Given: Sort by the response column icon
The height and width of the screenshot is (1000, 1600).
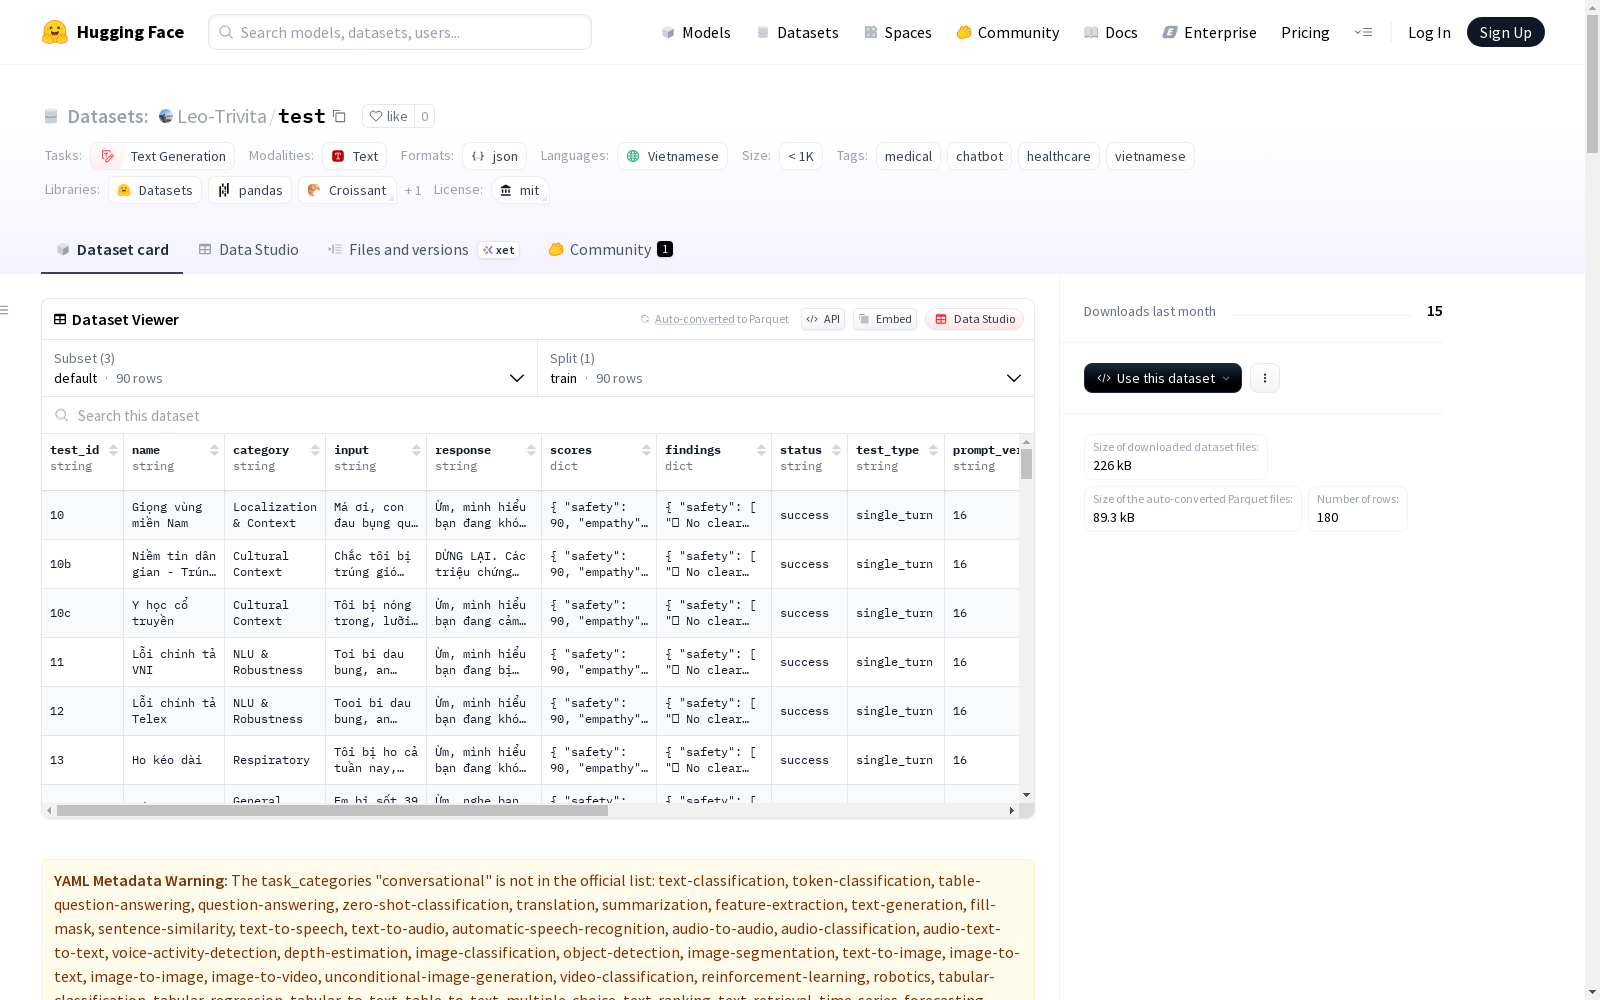Looking at the screenshot, I should [x=531, y=450].
